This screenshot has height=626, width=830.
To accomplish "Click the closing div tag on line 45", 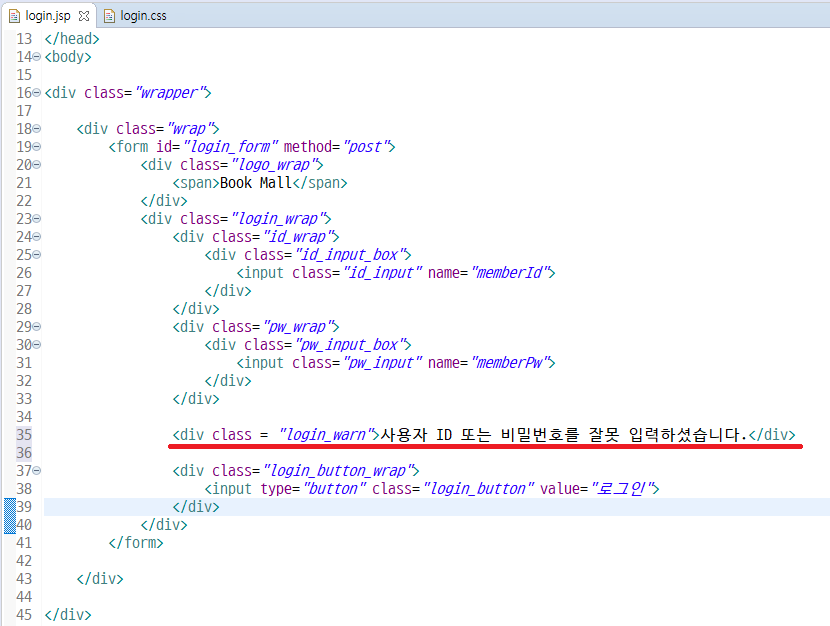I will pos(68,615).
